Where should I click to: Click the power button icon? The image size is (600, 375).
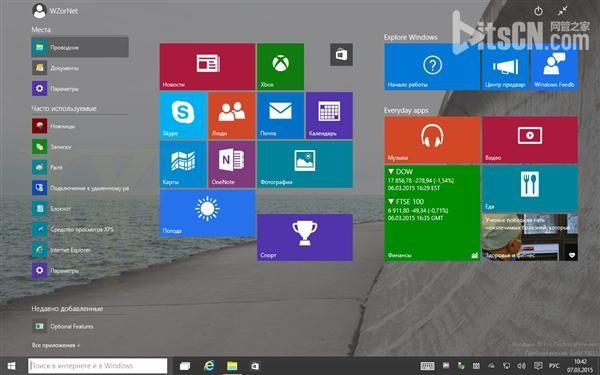(x=538, y=11)
